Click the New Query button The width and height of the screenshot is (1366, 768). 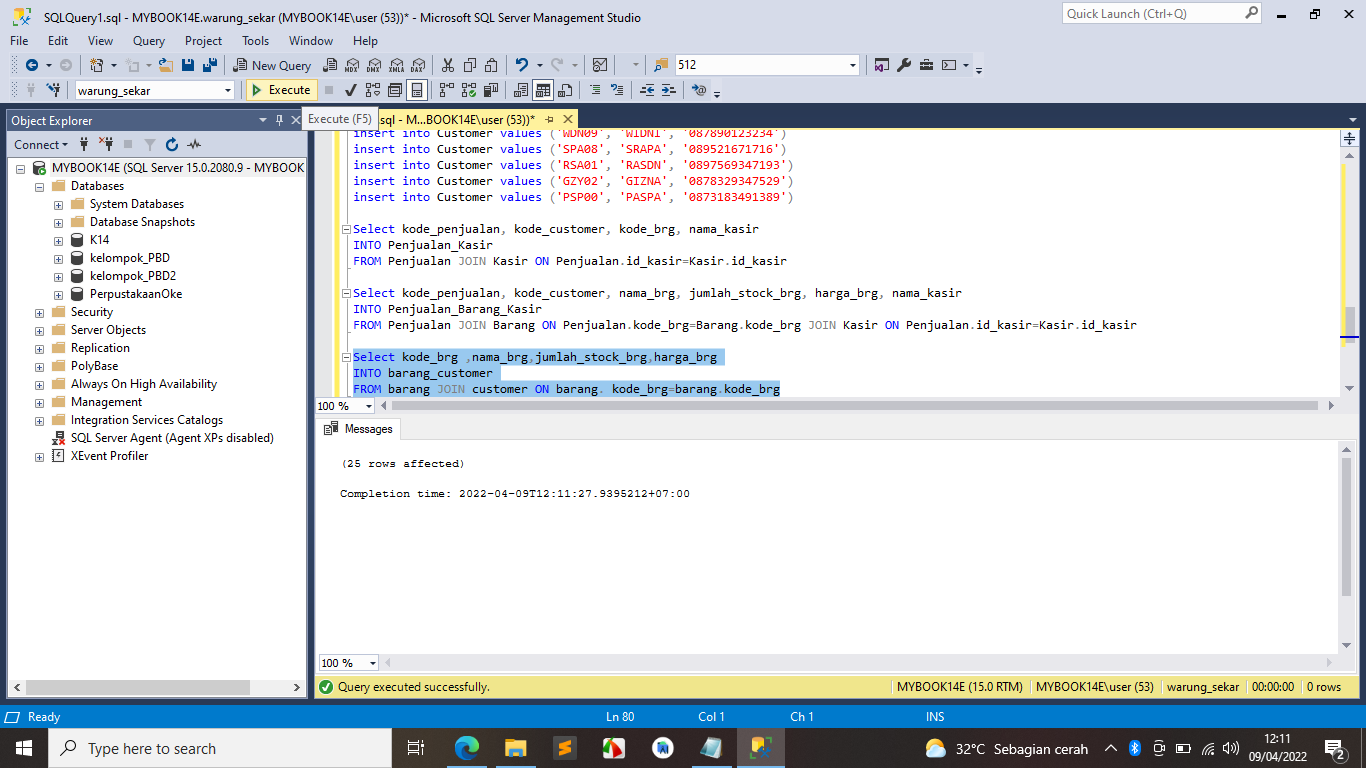[273, 65]
